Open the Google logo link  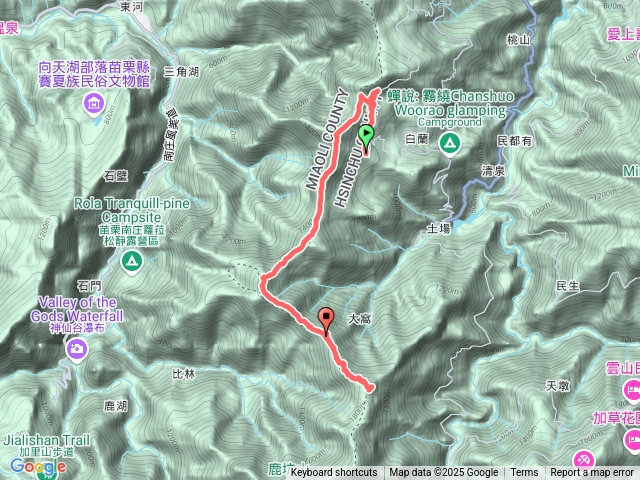pos(38,466)
